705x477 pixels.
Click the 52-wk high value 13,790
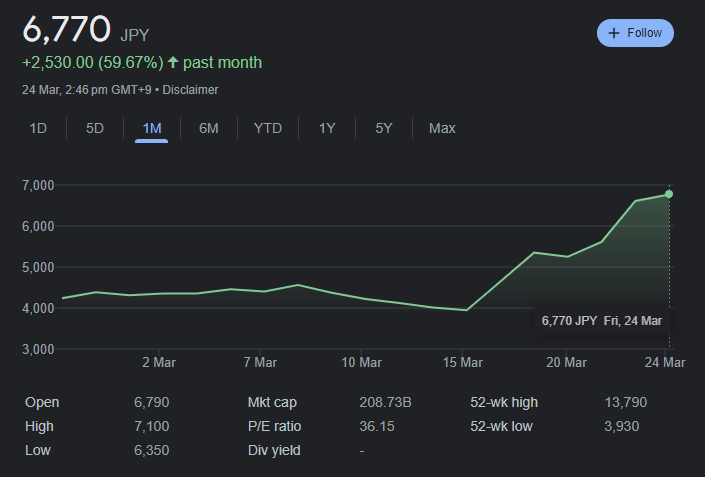(x=625, y=402)
